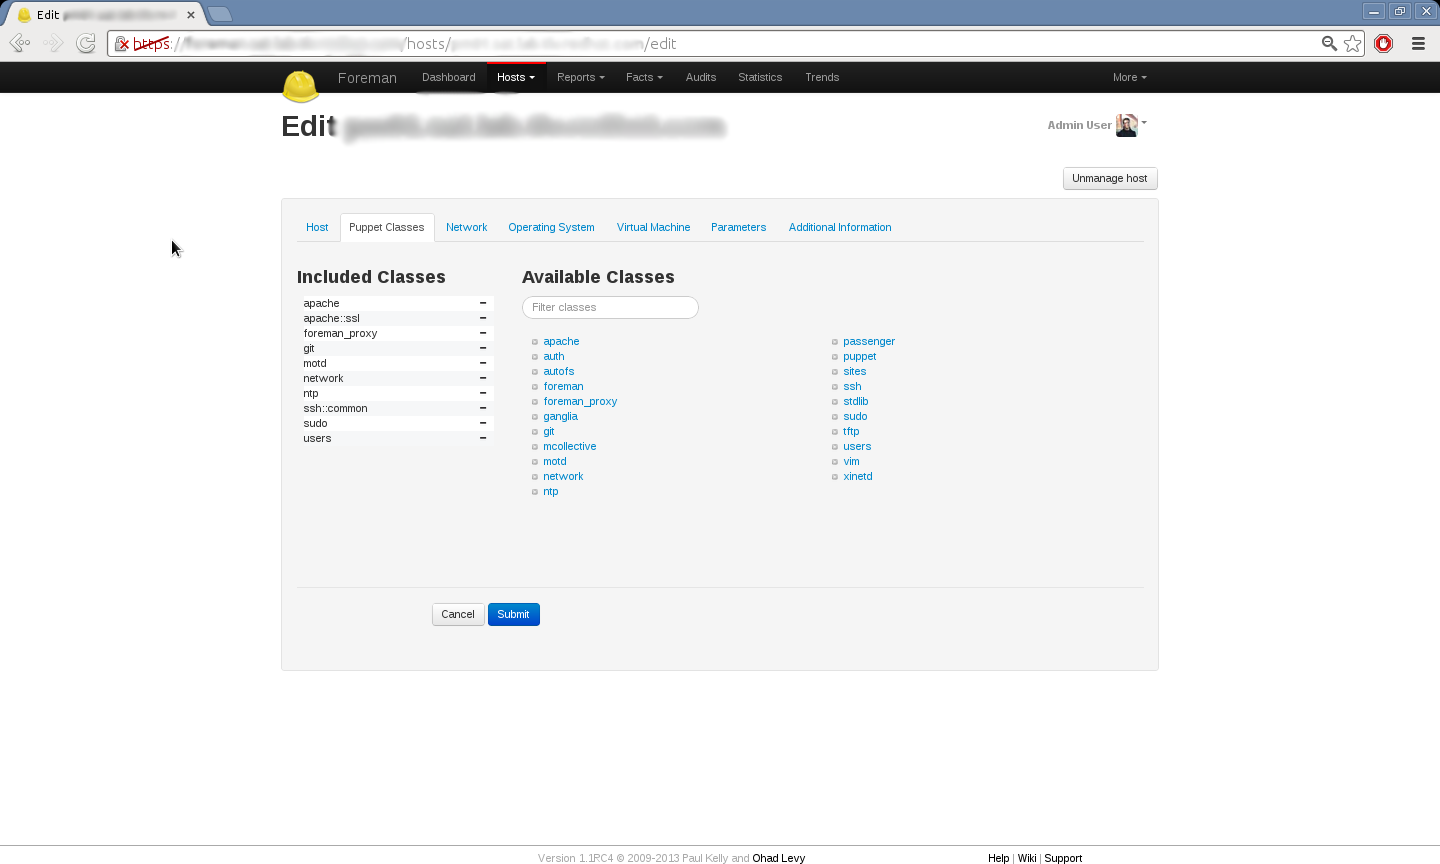Remove the ntp class using its minus icon
Image resolution: width=1440 pixels, height=864 pixels.
[x=483, y=393]
